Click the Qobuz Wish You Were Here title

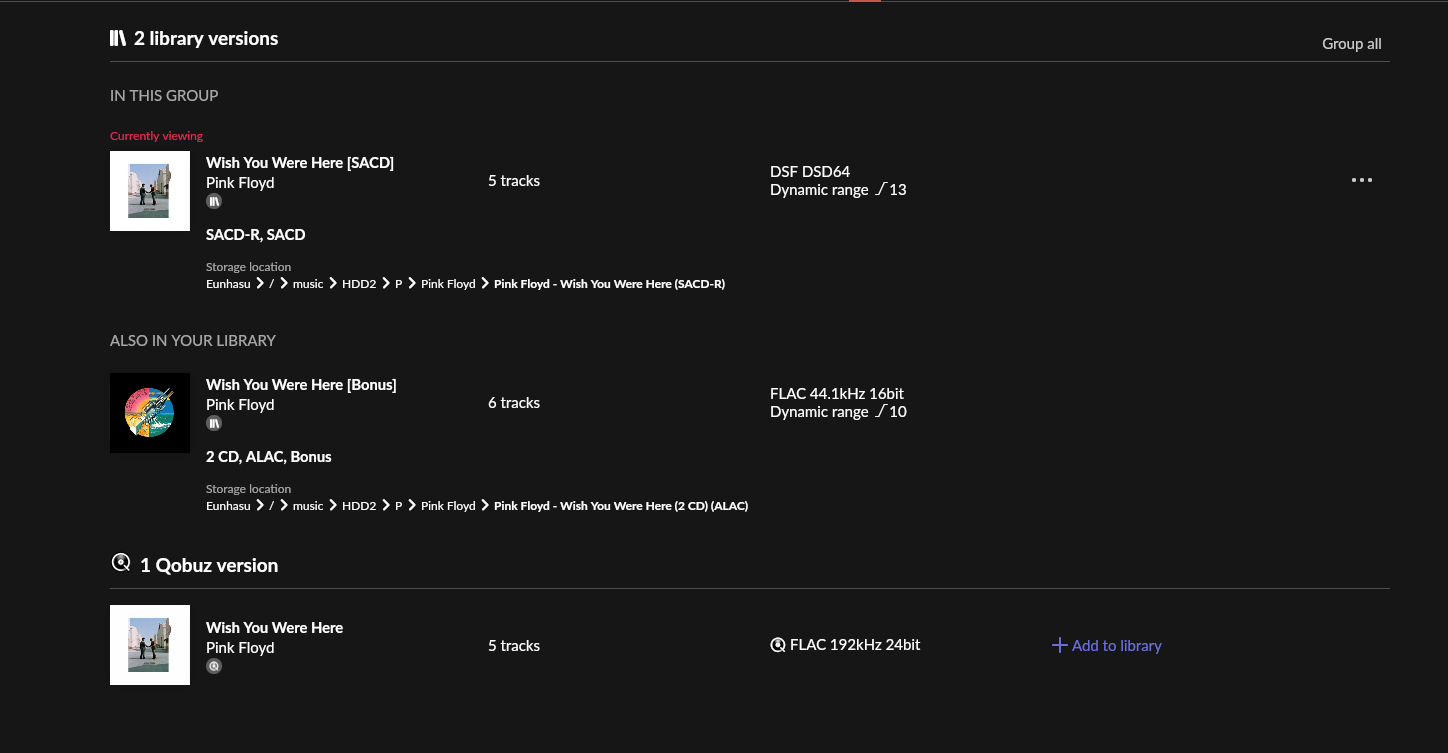click(274, 628)
